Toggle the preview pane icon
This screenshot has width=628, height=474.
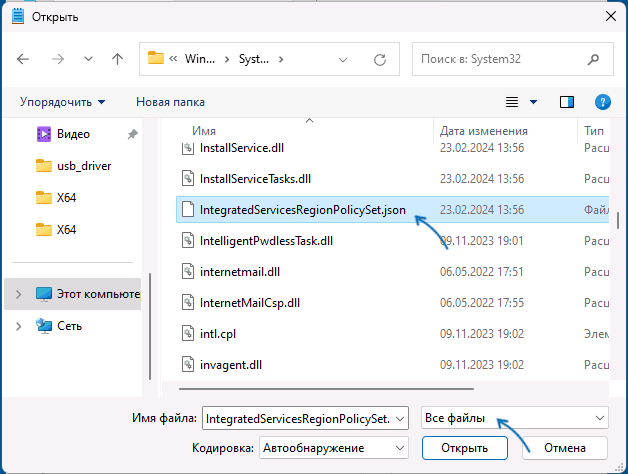567,102
